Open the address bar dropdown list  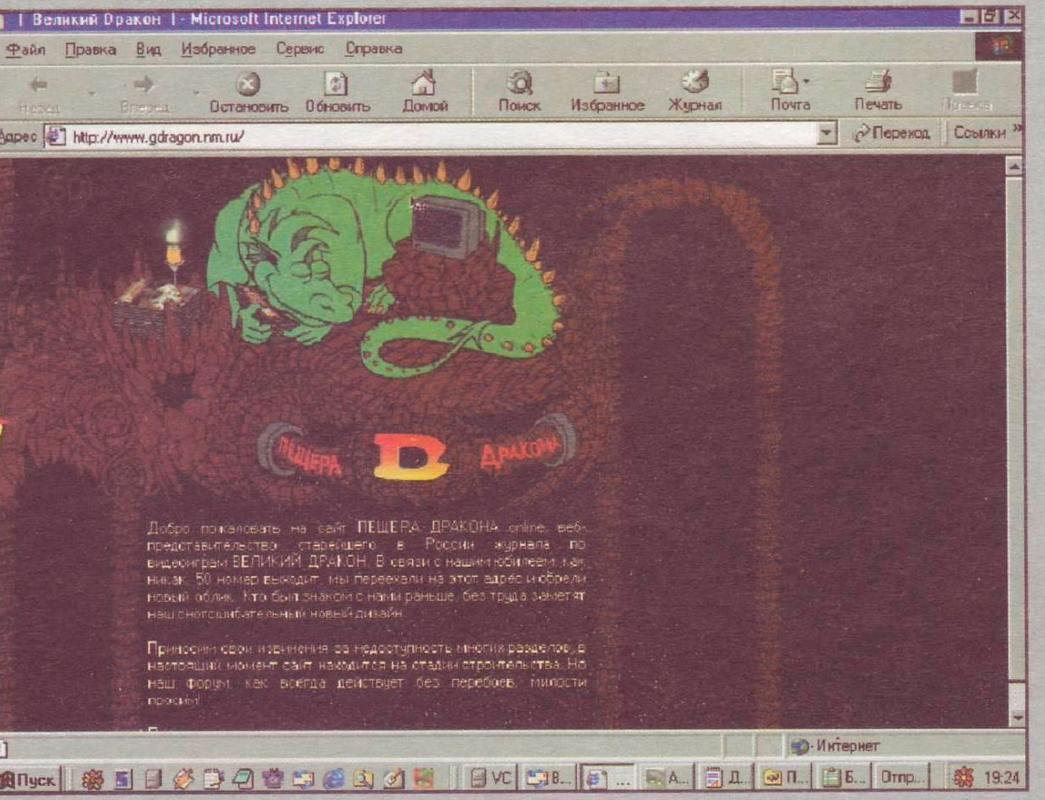point(826,134)
